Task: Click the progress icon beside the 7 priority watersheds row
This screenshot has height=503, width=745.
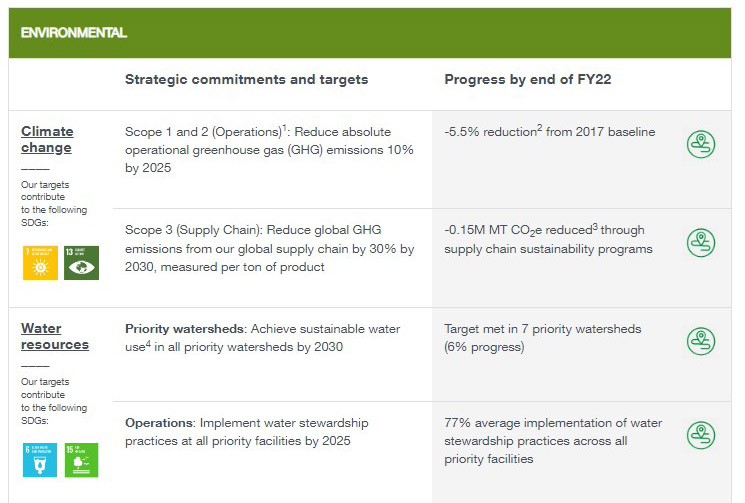Action: [x=700, y=340]
